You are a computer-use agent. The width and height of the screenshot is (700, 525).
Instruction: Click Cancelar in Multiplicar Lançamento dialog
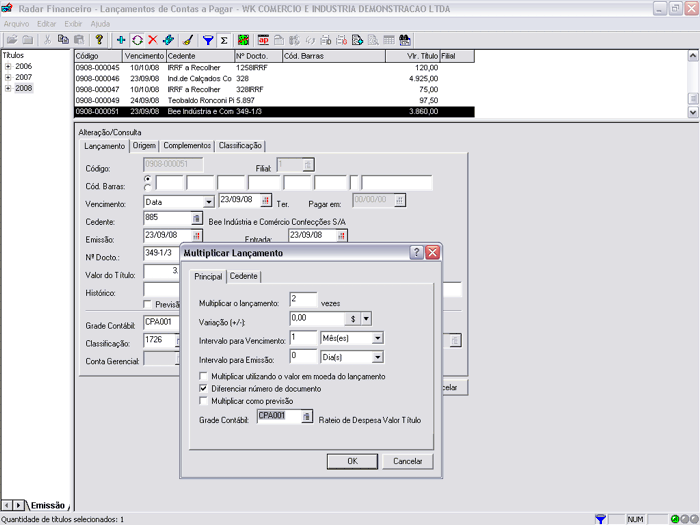coord(407,461)
